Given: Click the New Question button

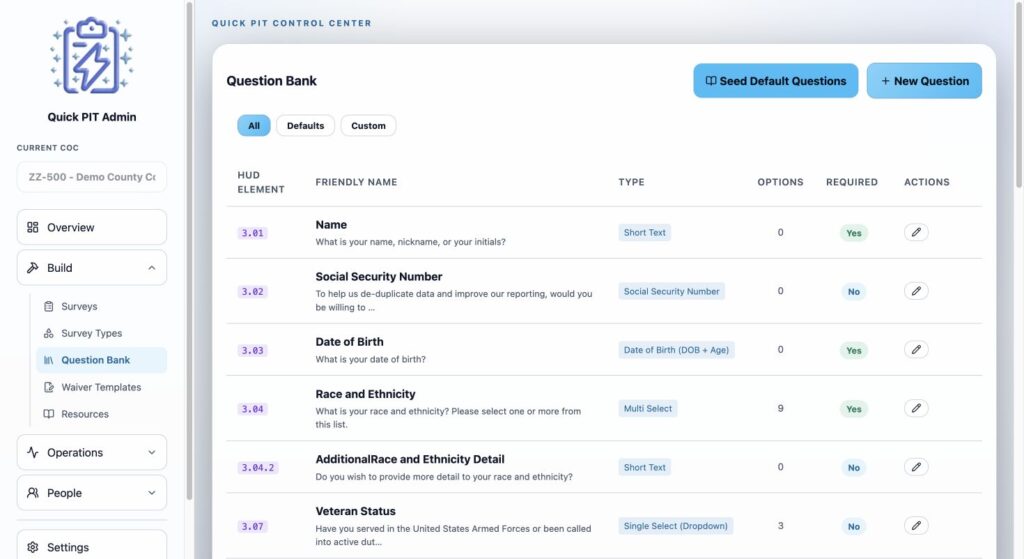Looking at the screenshot, I should [924, 81].
